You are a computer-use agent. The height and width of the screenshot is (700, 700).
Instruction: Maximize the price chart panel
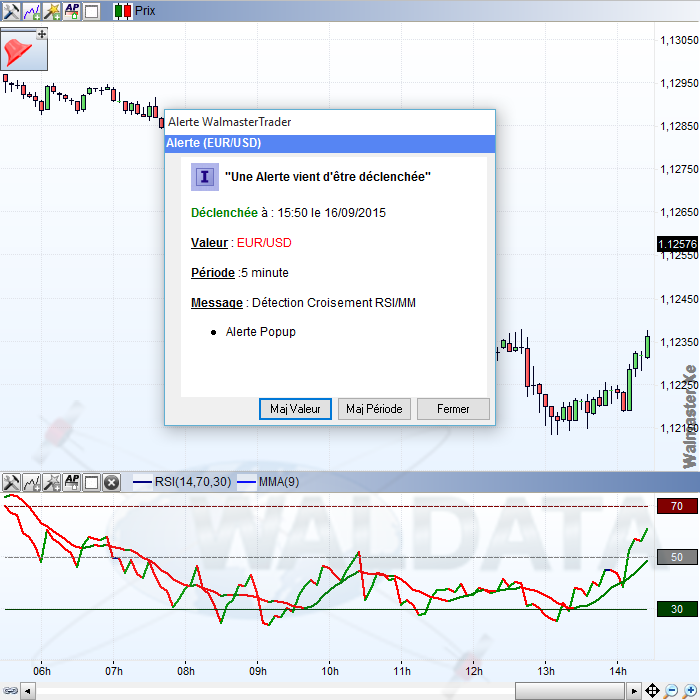[x=91, y=11]
